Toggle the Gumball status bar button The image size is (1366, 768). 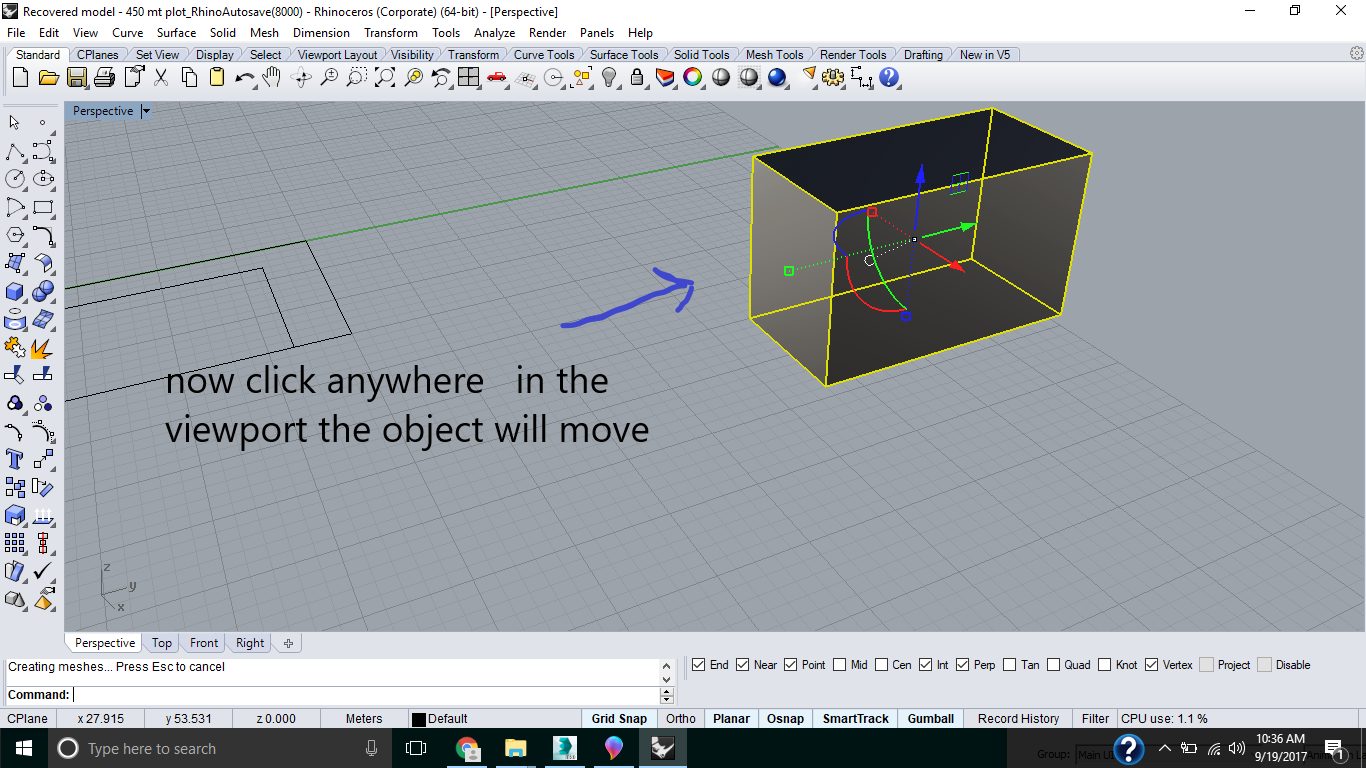[930, 718]
